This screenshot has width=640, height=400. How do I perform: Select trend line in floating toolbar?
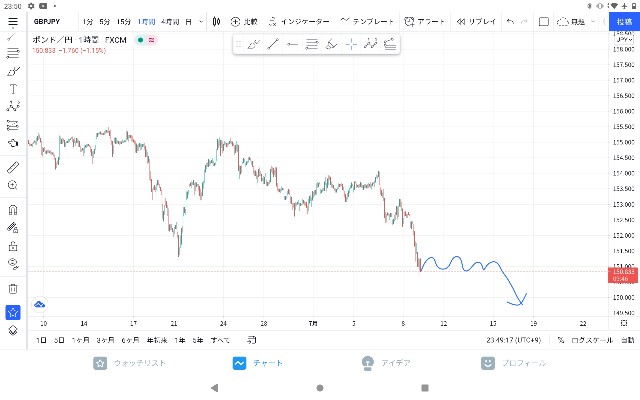(x=273, y=44)
